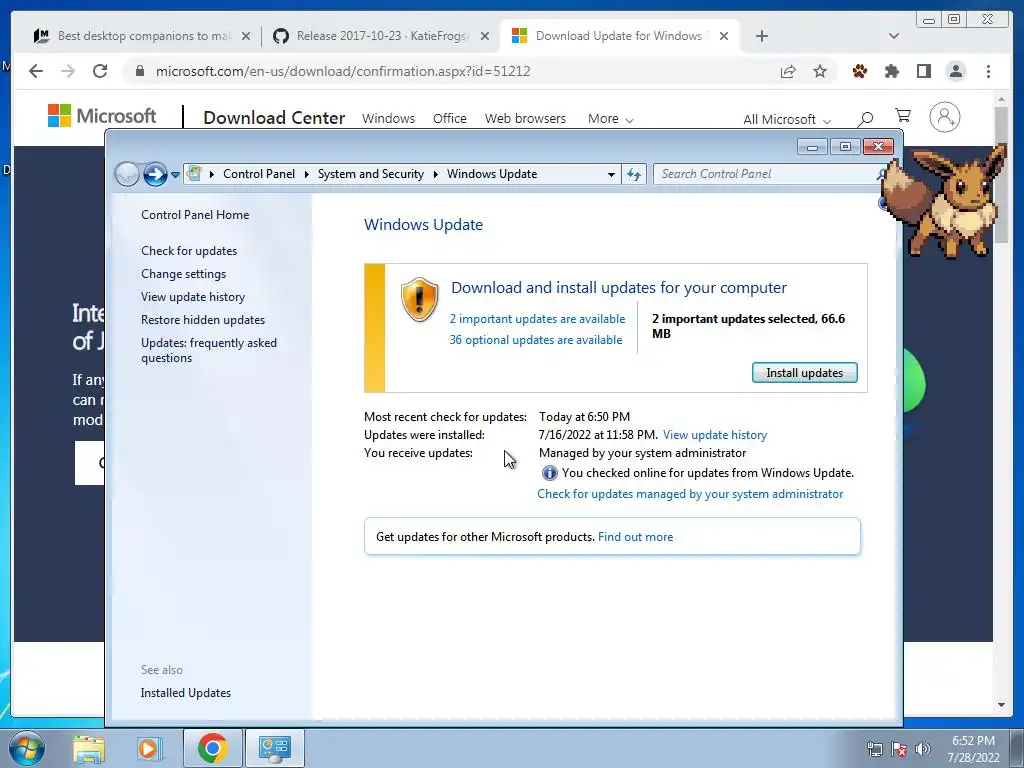Click the Chrome address bar URL
The image size is (1024, 768).
343,71
